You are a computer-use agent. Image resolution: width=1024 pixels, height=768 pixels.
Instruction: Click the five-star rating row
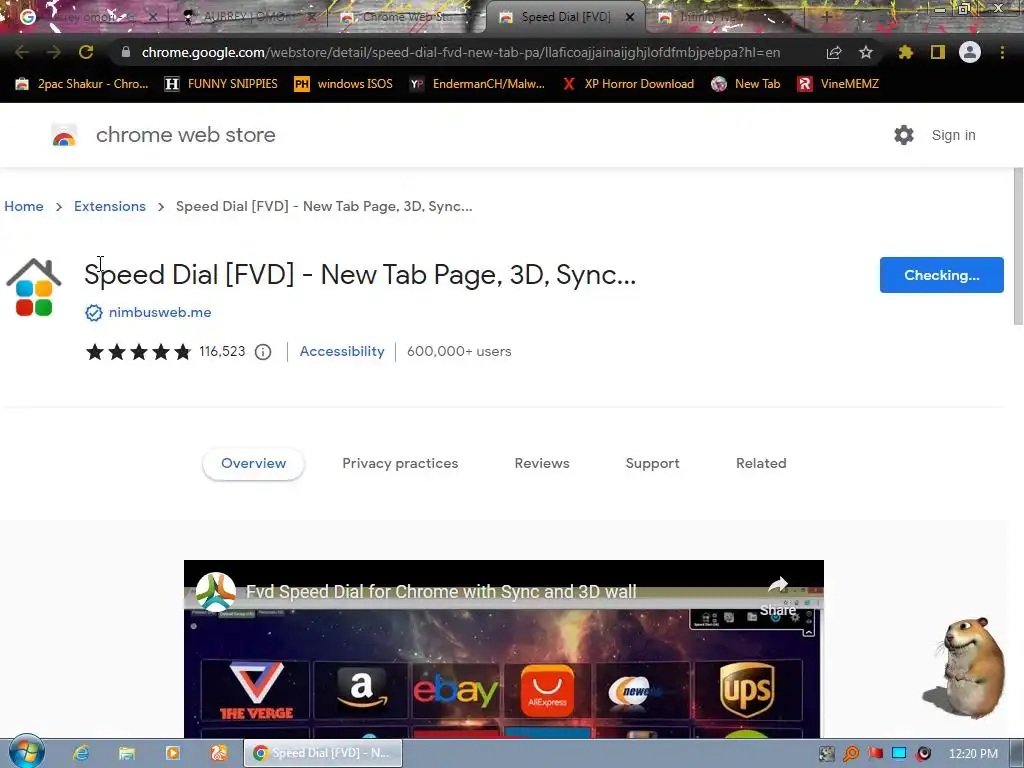pyautogui.click(x=138, y=352)
